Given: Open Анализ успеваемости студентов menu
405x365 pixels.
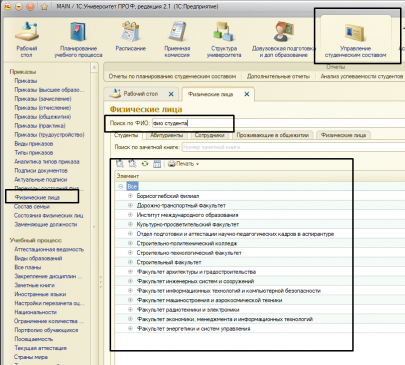Looking at the screenshot, I should [x=362, y=76].
